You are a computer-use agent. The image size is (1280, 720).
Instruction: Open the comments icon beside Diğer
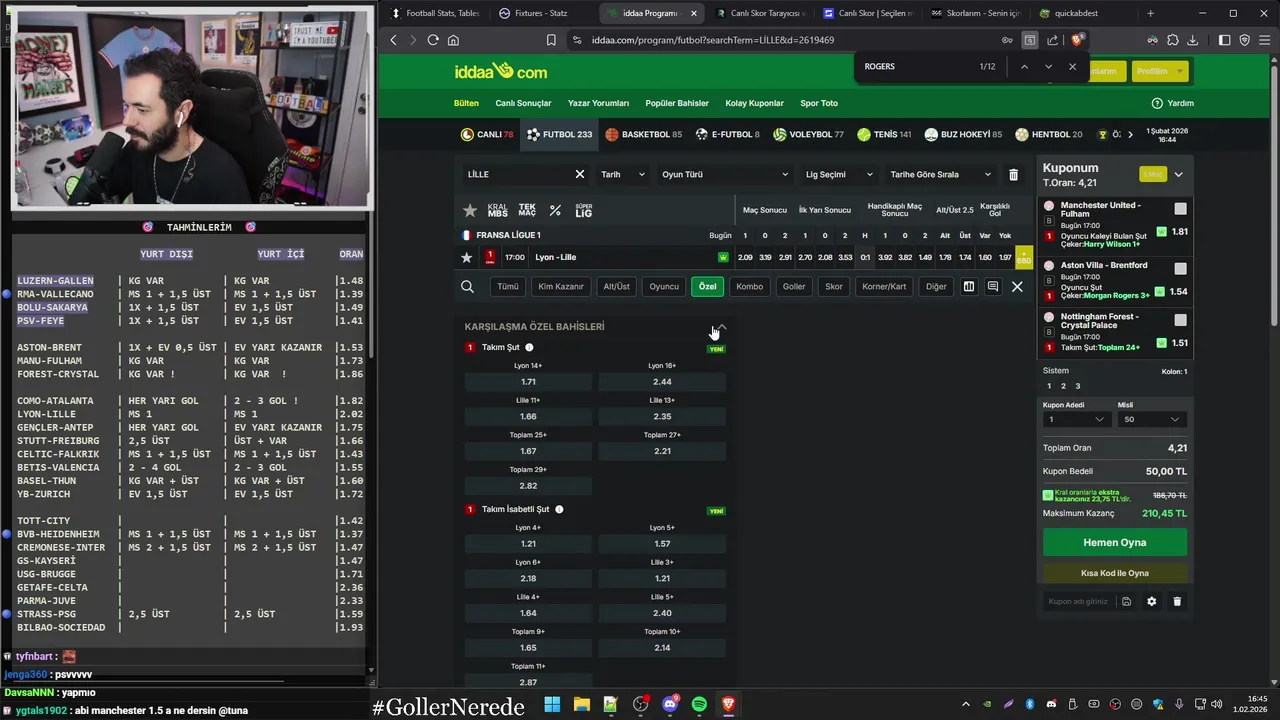992,287
